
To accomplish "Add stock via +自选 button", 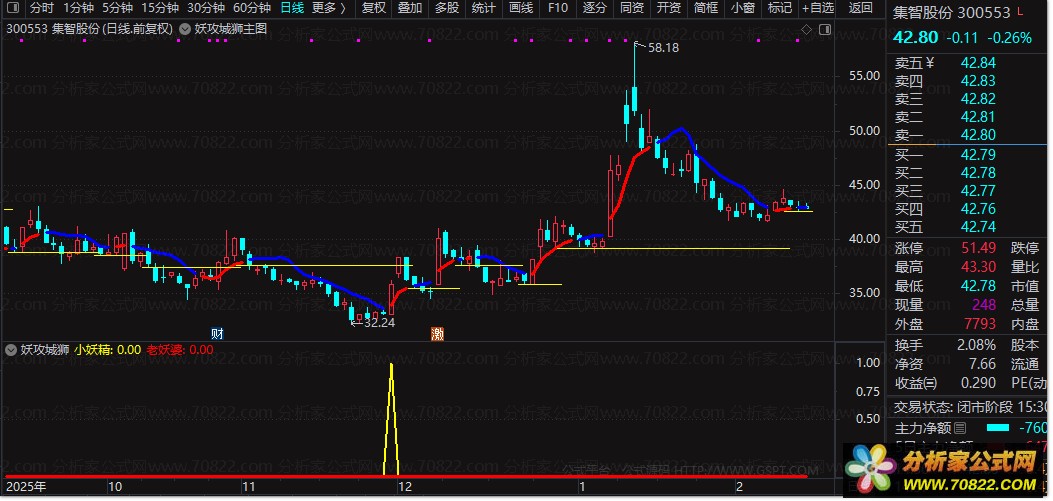I will click(x=818, y=8).
